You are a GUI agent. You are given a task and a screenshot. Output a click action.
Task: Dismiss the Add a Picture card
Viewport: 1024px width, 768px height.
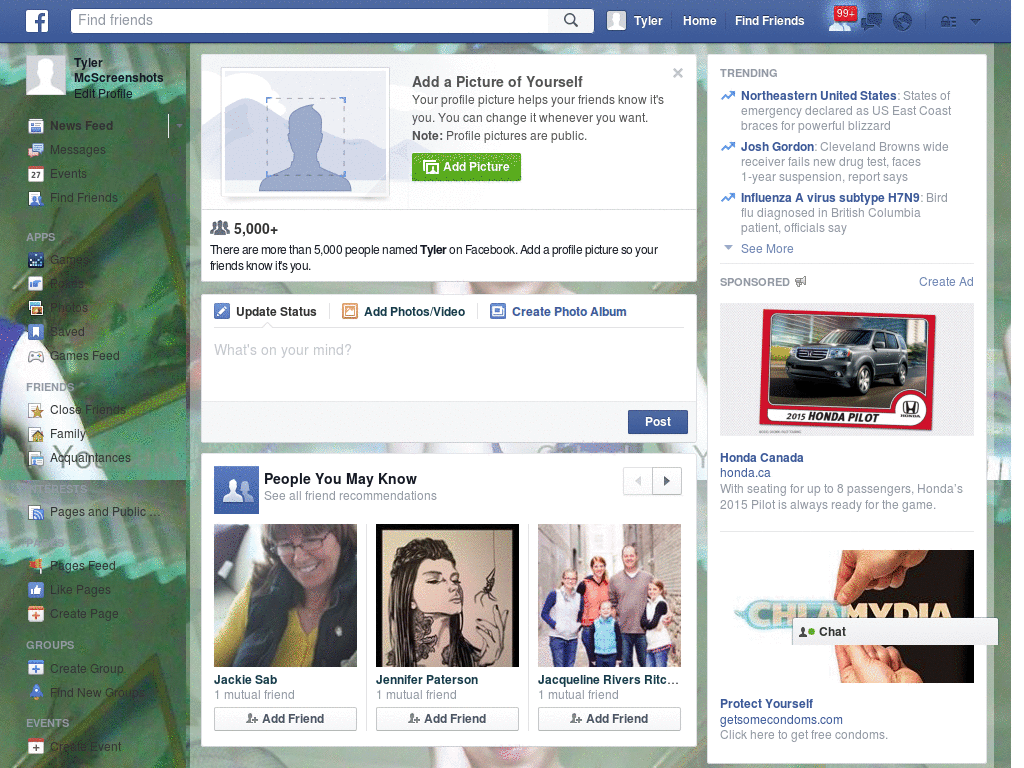[x=678, y=73]
